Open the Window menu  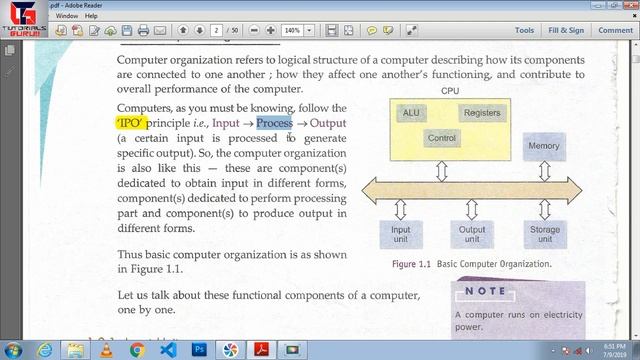click(67, 16)
